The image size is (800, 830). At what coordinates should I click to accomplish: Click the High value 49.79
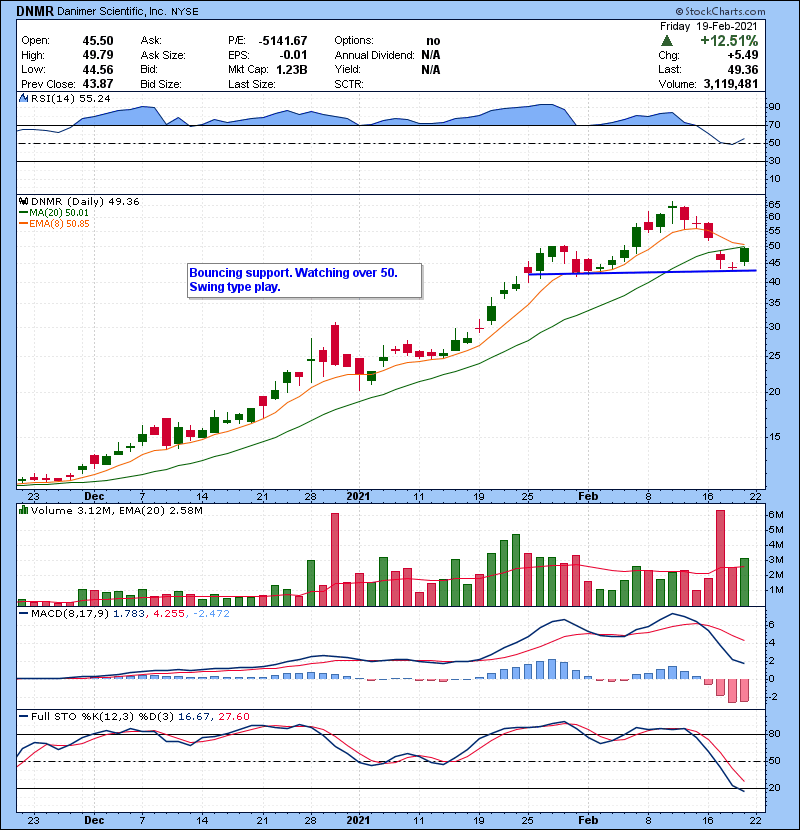tap(98, 55)
